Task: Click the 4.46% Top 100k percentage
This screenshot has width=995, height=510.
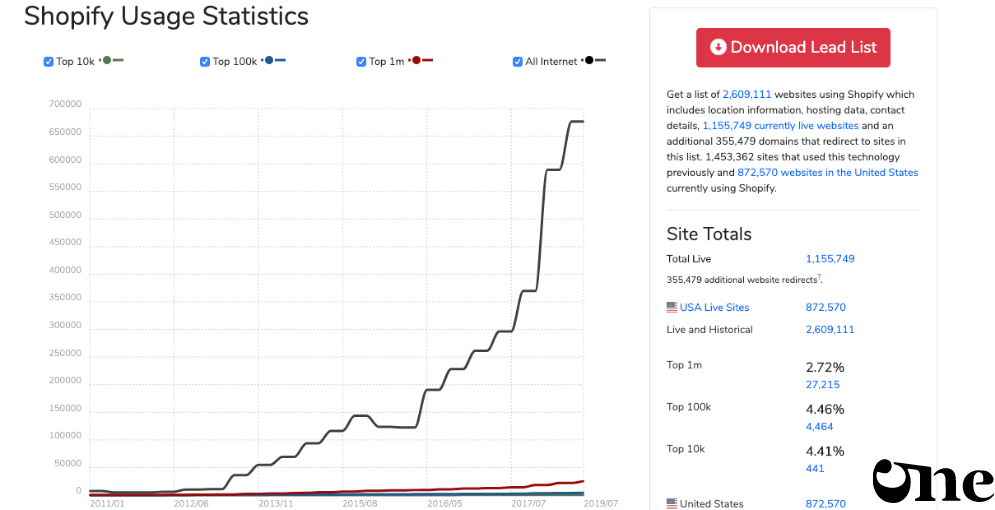Action: pos(825,410)
